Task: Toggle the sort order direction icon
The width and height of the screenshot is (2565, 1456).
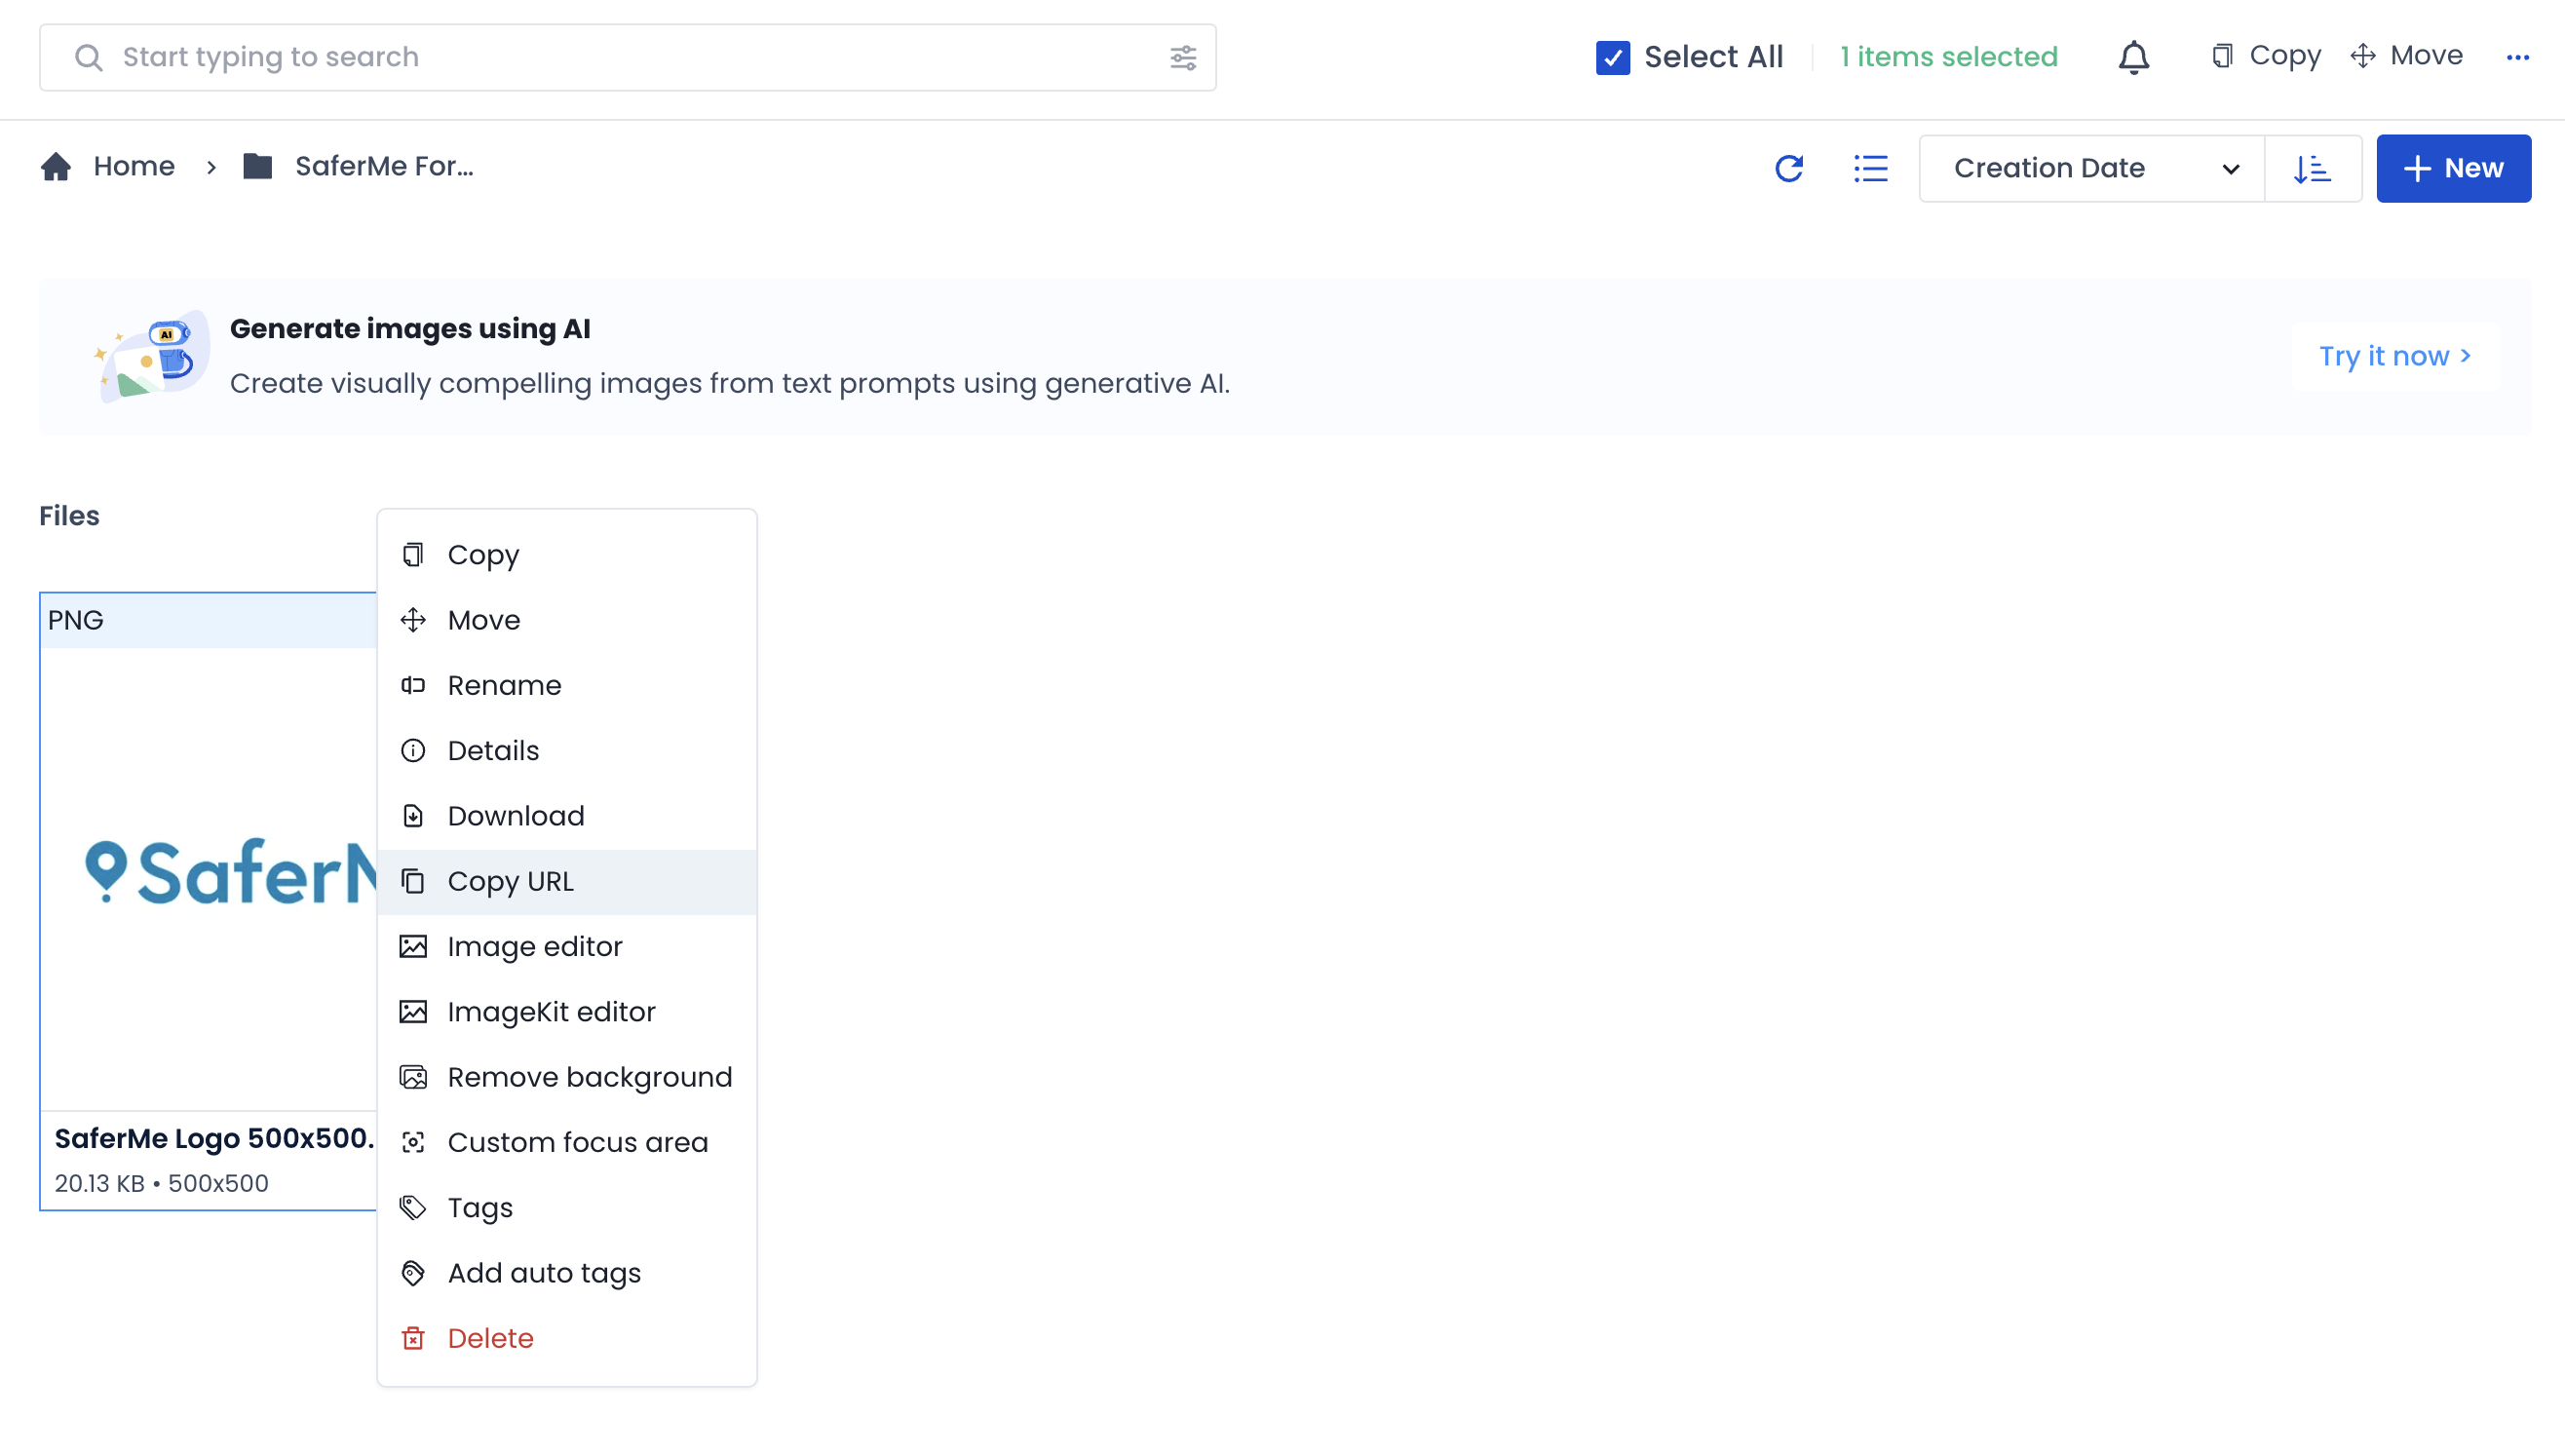Action: coord(2312,168)
